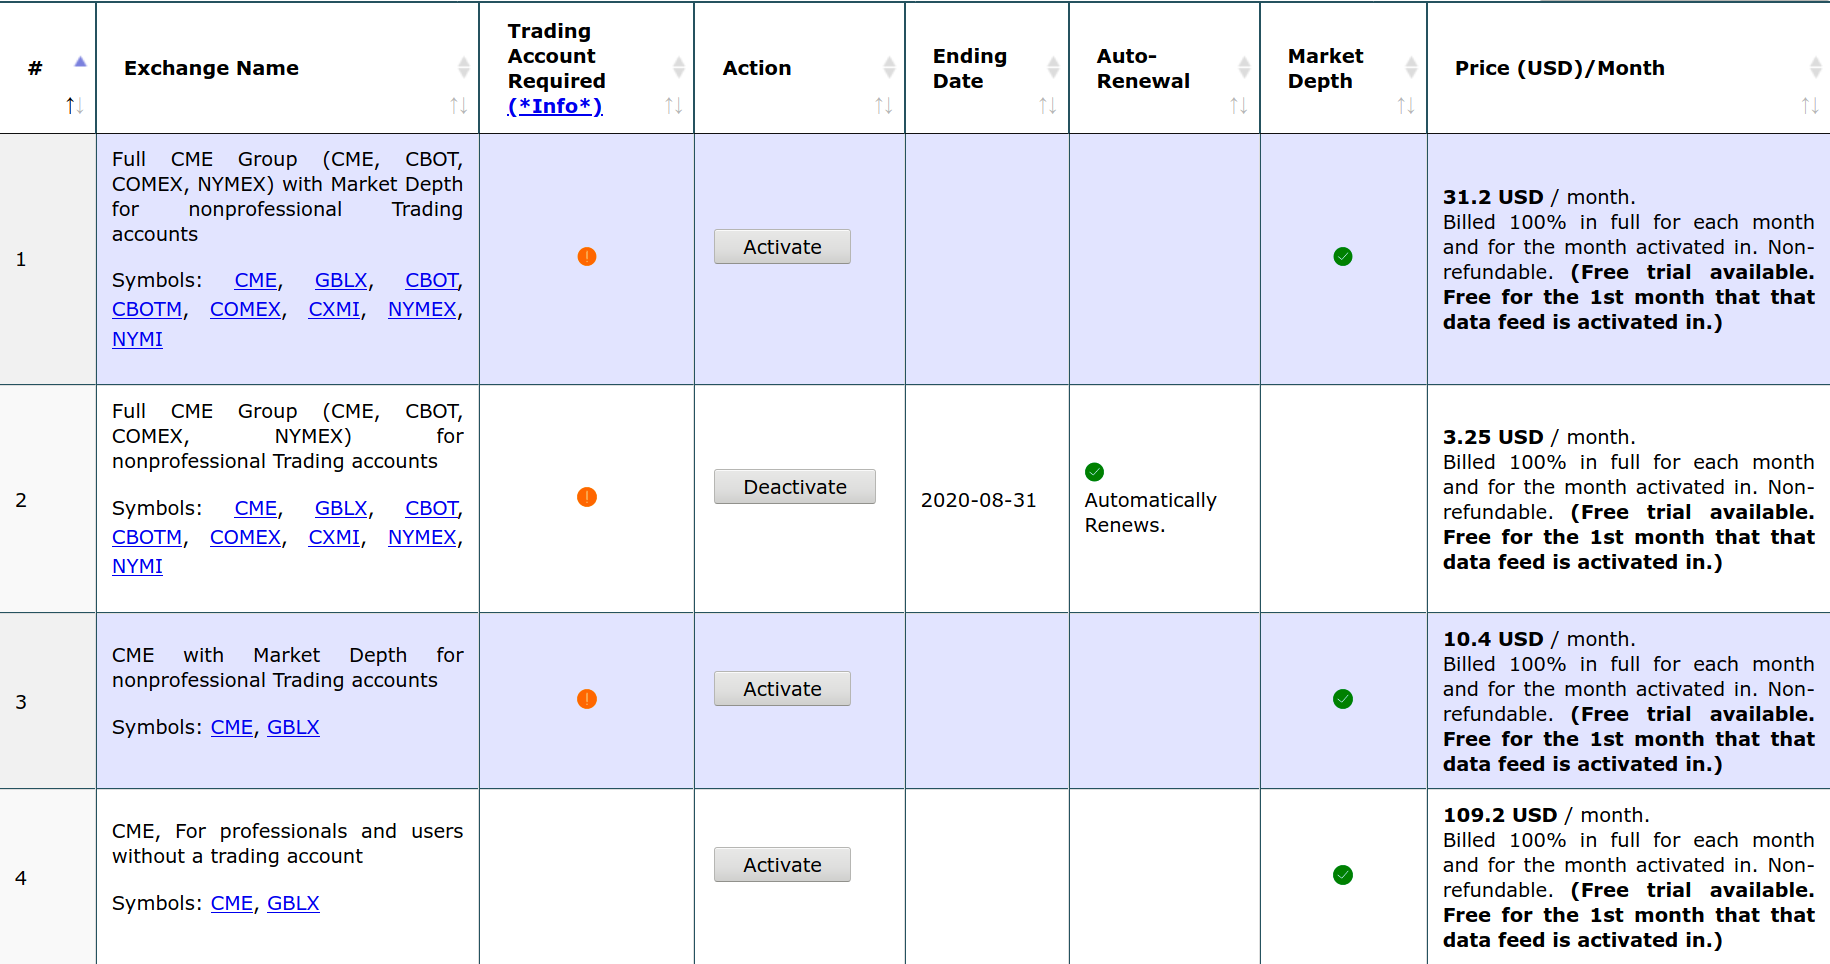Deactivate Full CME Group nonprofessional feed

click(795, 487)
